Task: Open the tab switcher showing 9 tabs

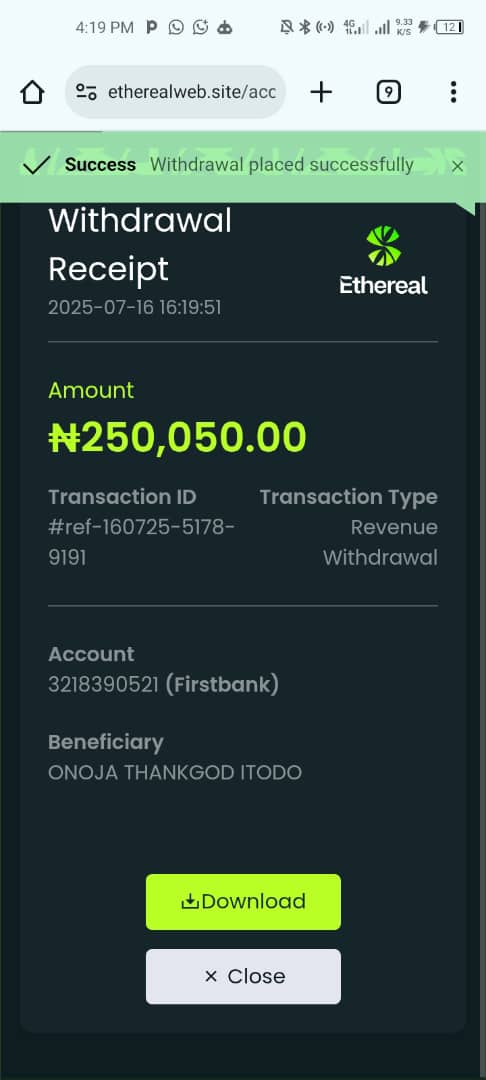Action: click(x=389, y=92)
